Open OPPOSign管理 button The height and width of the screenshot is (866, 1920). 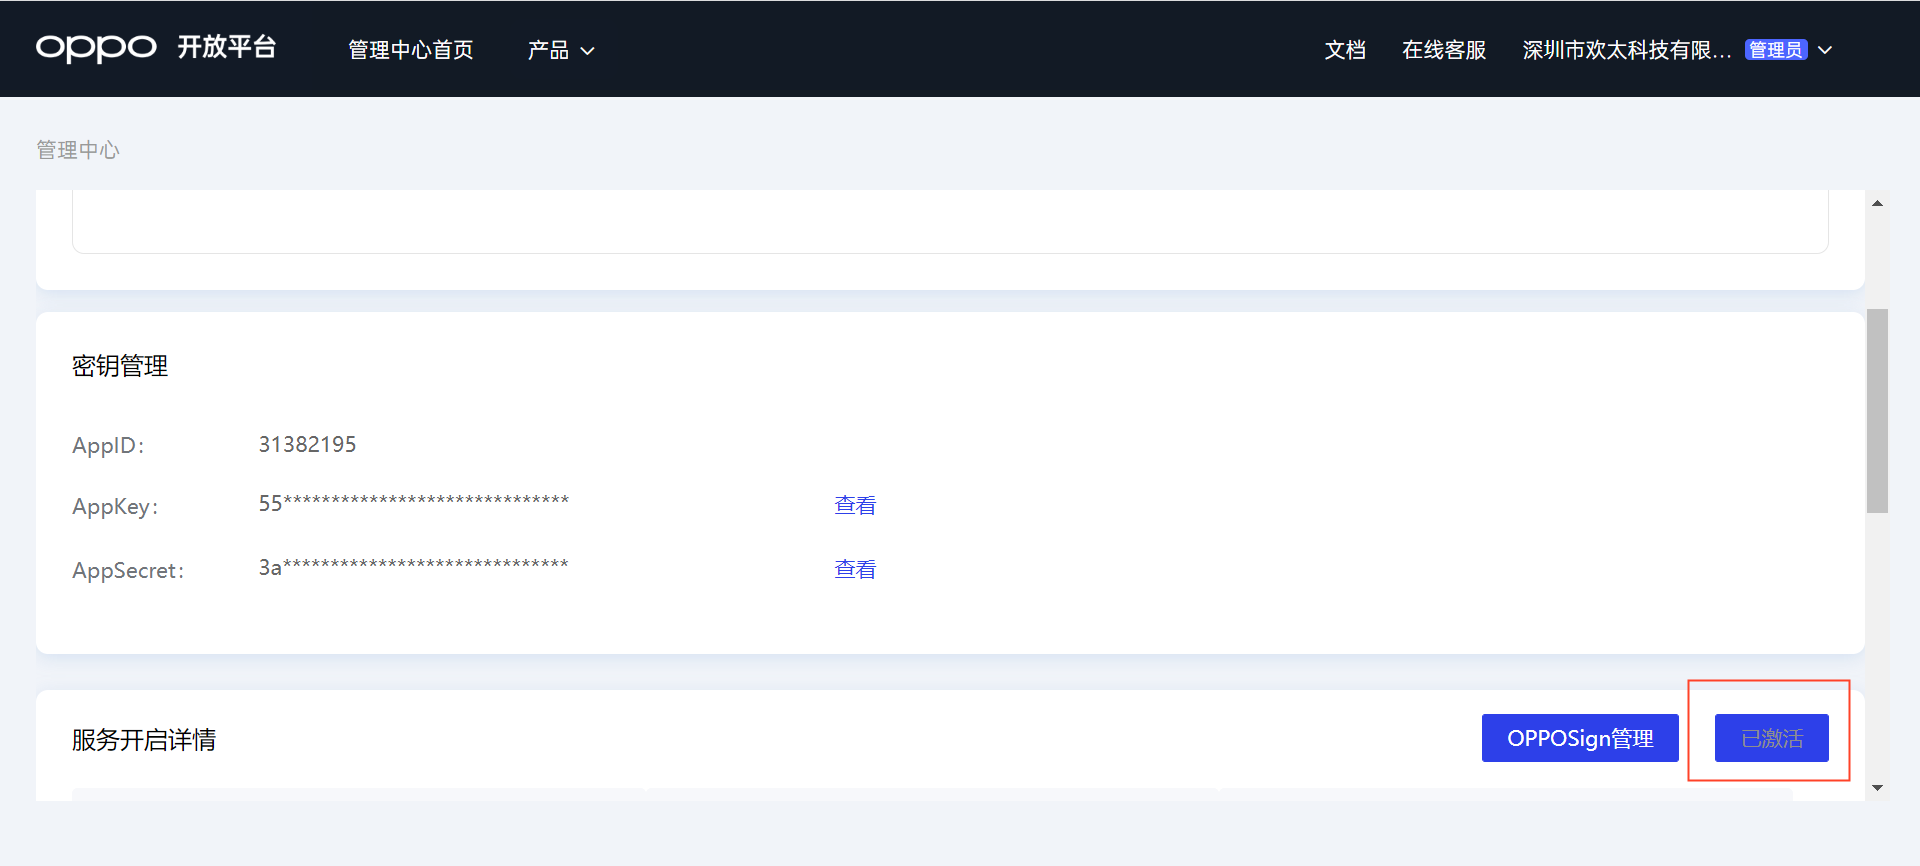[x=1579, y=738]
